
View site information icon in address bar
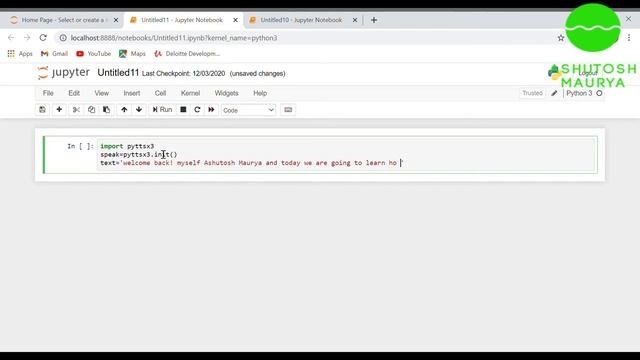coord(63,38)
